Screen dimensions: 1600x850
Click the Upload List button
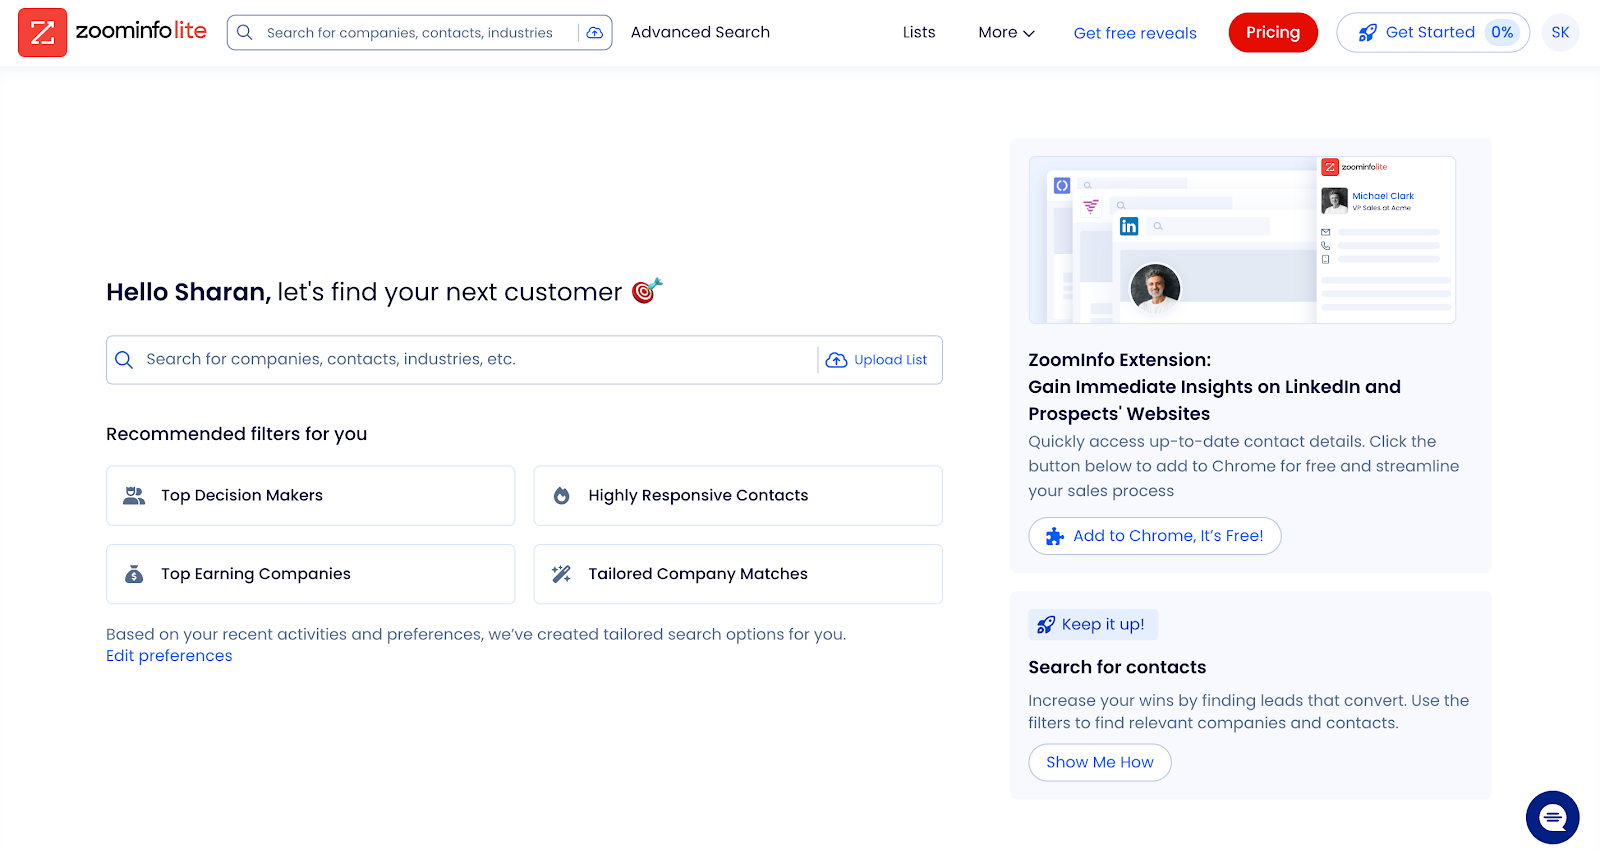click(876, 360)
